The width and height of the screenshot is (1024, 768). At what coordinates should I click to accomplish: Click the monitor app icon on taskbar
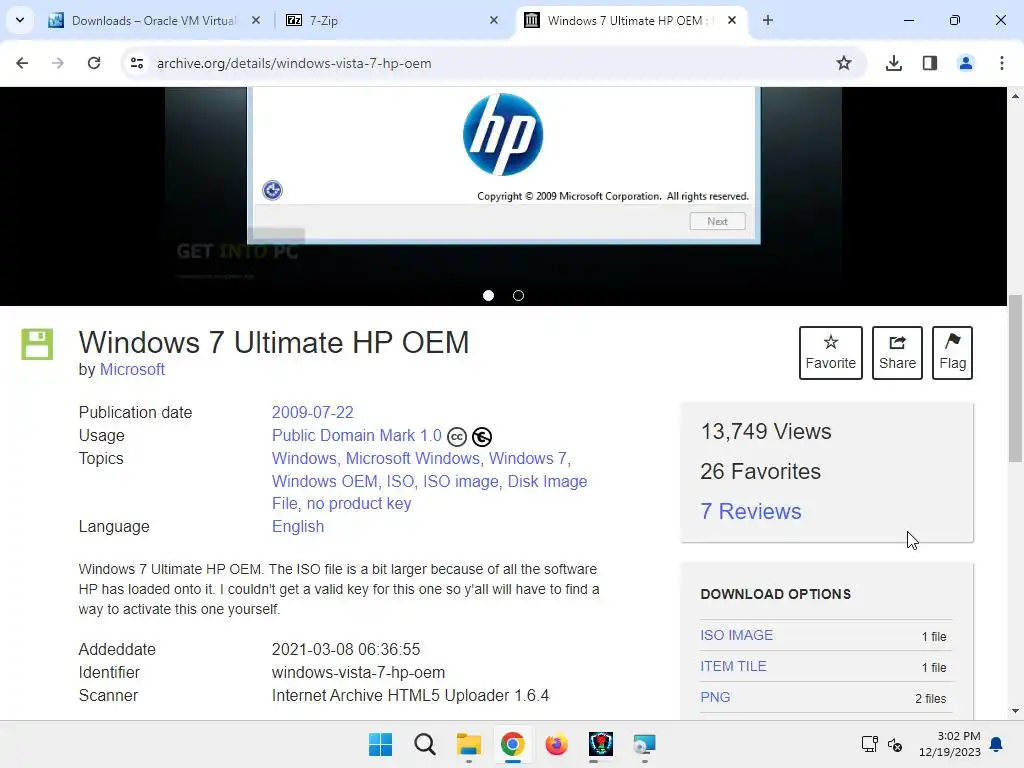tap(645, 744)
